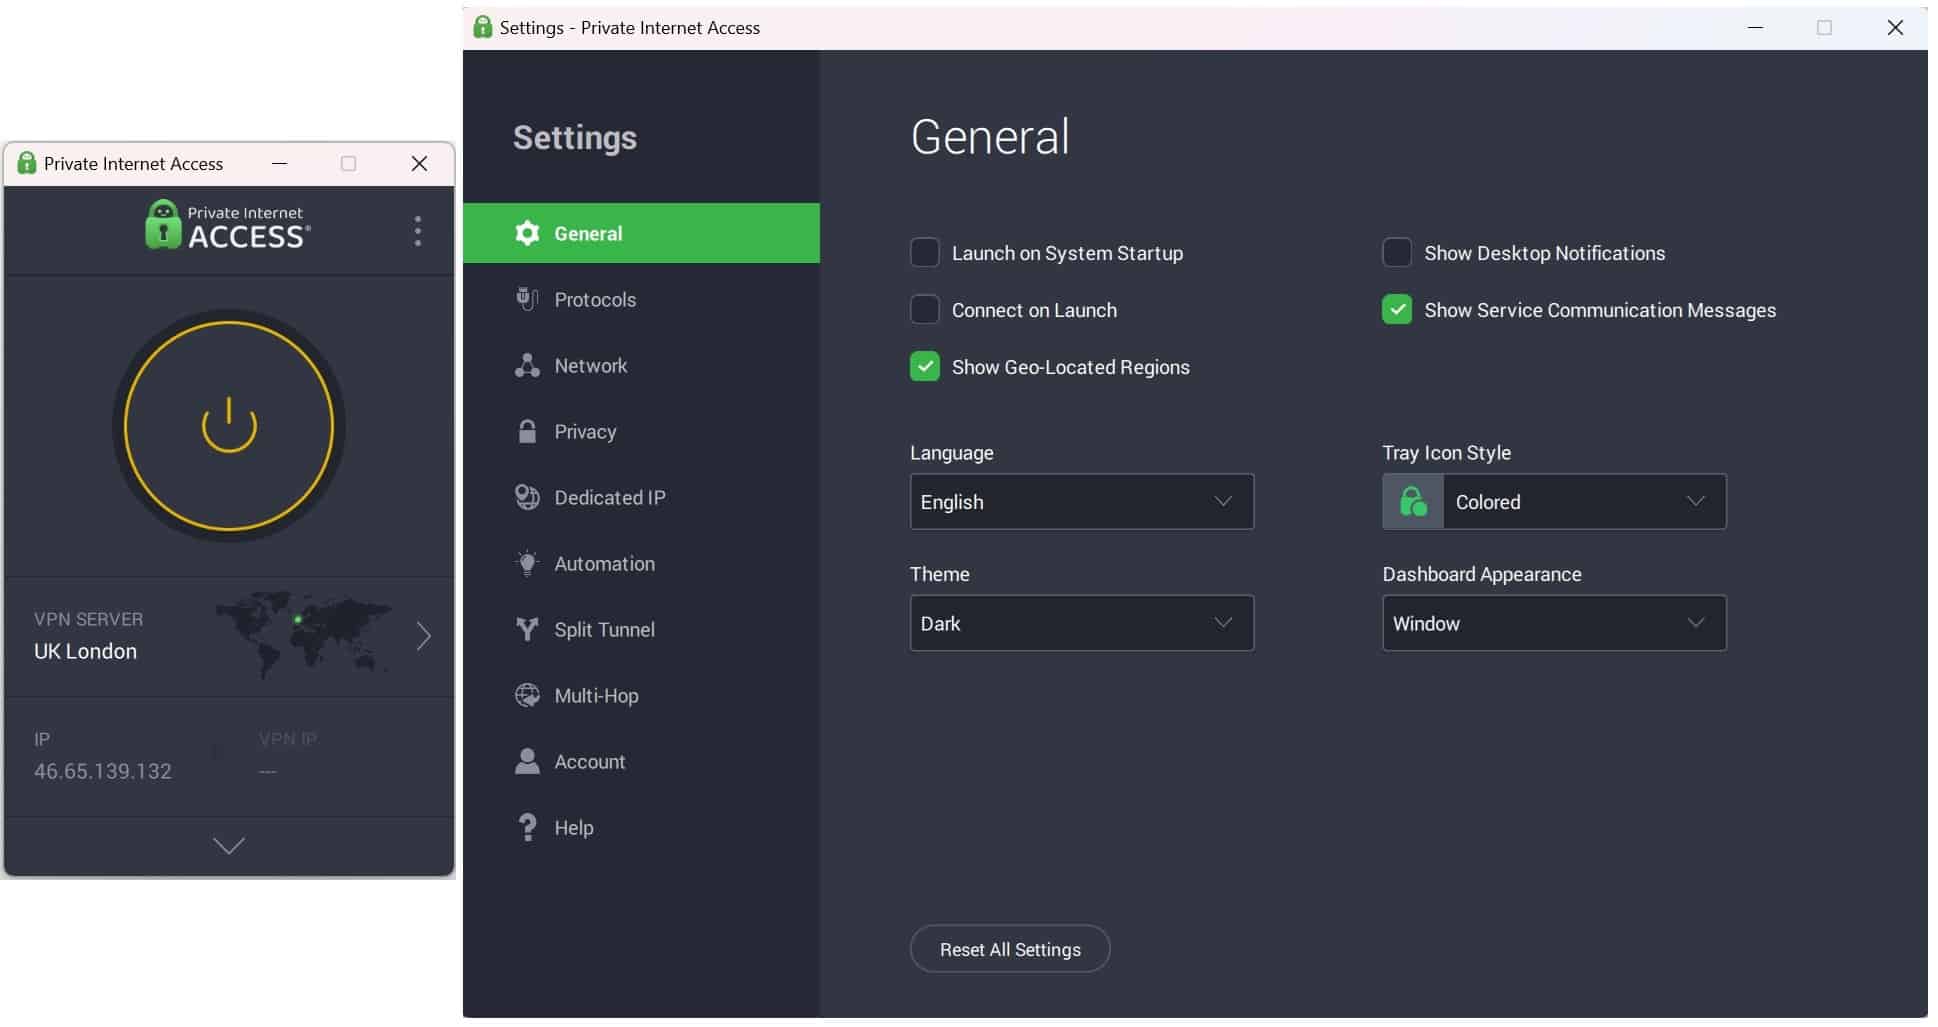Click the Settings window title bar lock icon
Viewport: 1938px width, 1027px height.
tap(482, 27)
